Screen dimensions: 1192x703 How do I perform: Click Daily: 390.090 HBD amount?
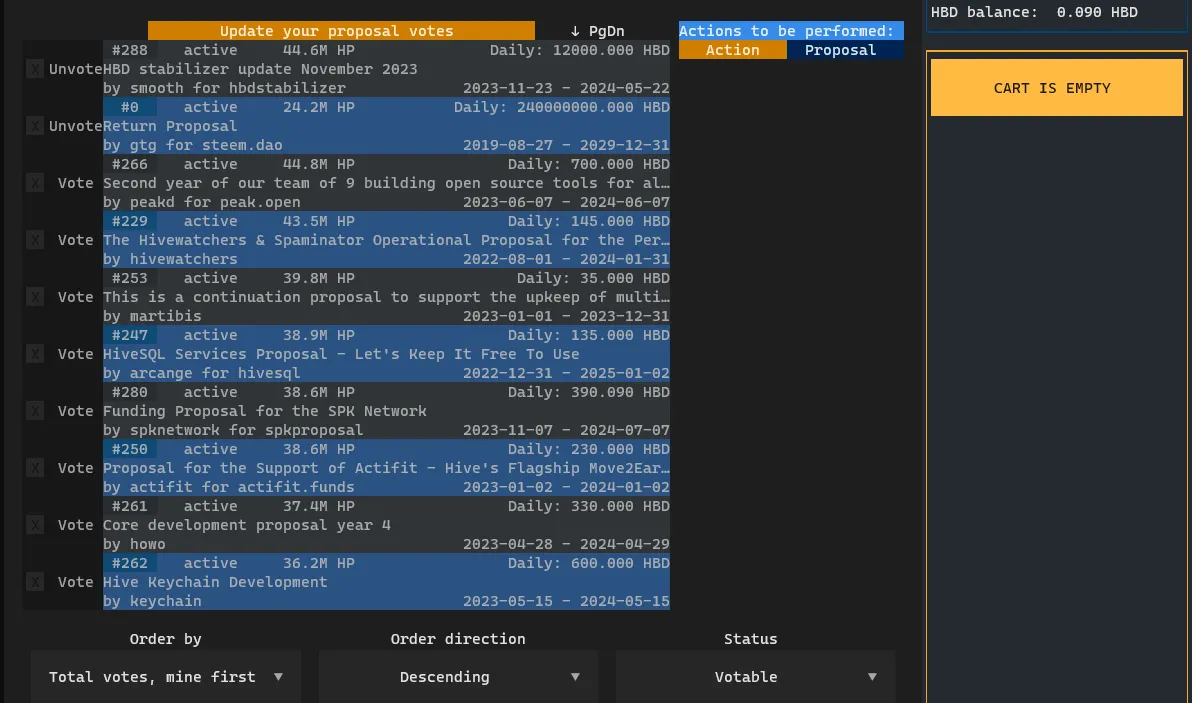coord(588,392)
